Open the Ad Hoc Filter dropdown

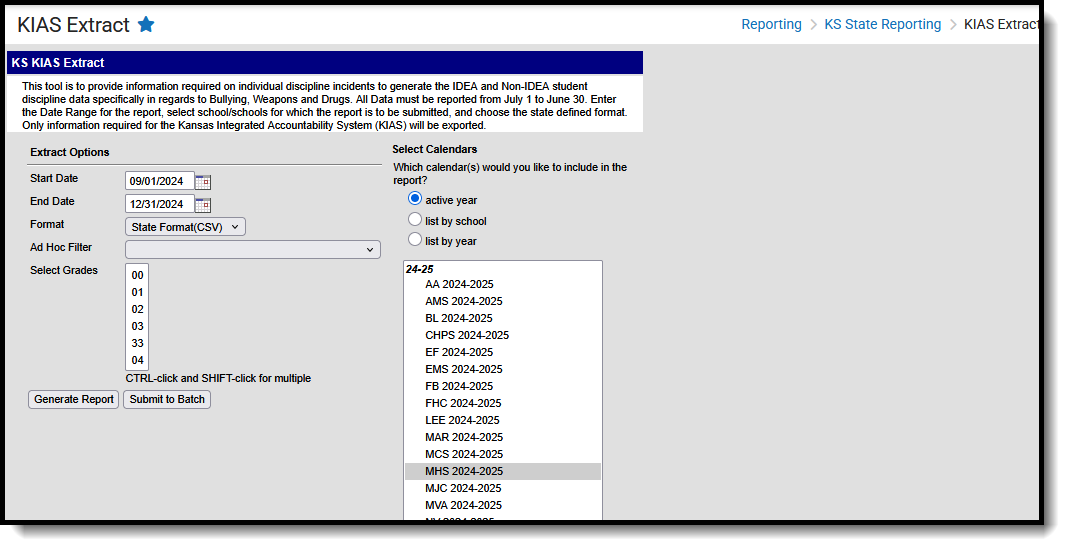(x=253, y=249)
